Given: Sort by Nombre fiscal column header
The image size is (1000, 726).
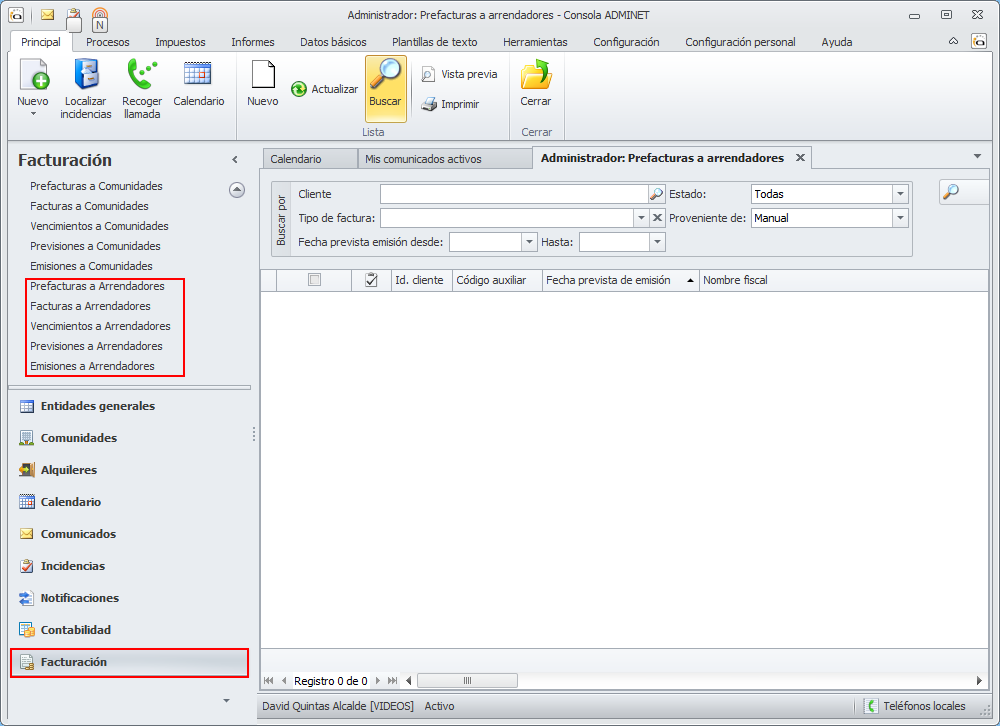Looking at the screenshot, I should [844, 280].
